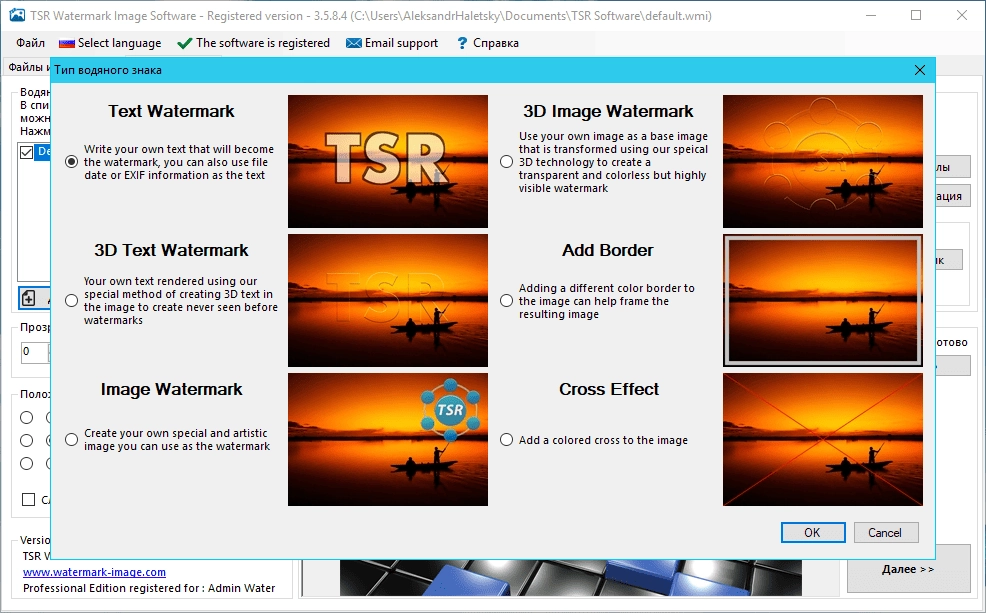Select the 3D Text Watermark radio button

pos(72,301)
